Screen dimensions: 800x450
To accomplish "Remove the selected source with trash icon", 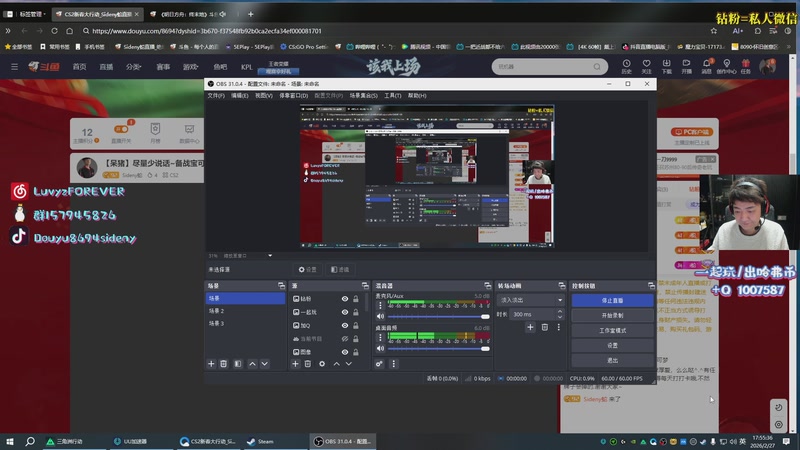I will 308,364.
